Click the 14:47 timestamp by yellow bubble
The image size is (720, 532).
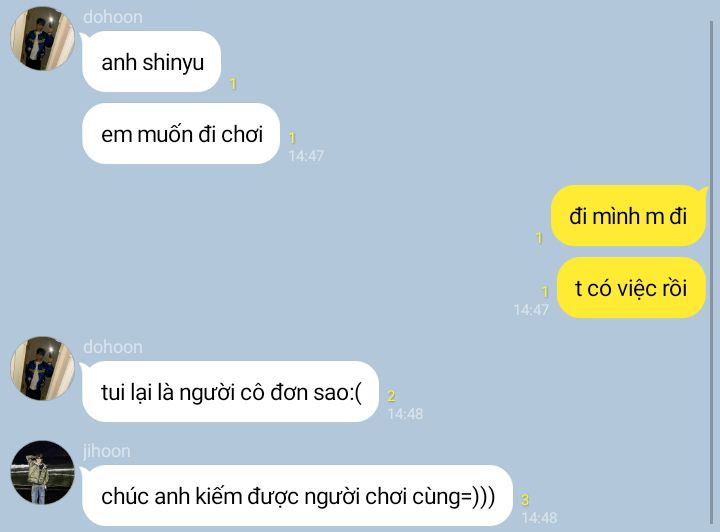click(531, 310)
